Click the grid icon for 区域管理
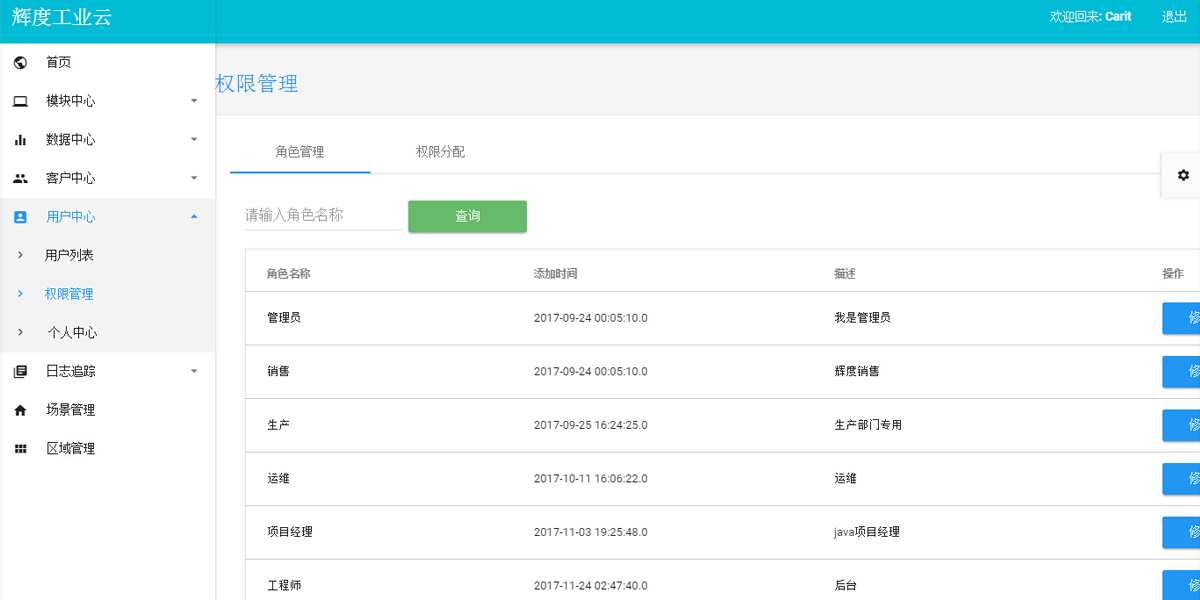Viewport: 1200px width, 600px height. tap(20, 449)
